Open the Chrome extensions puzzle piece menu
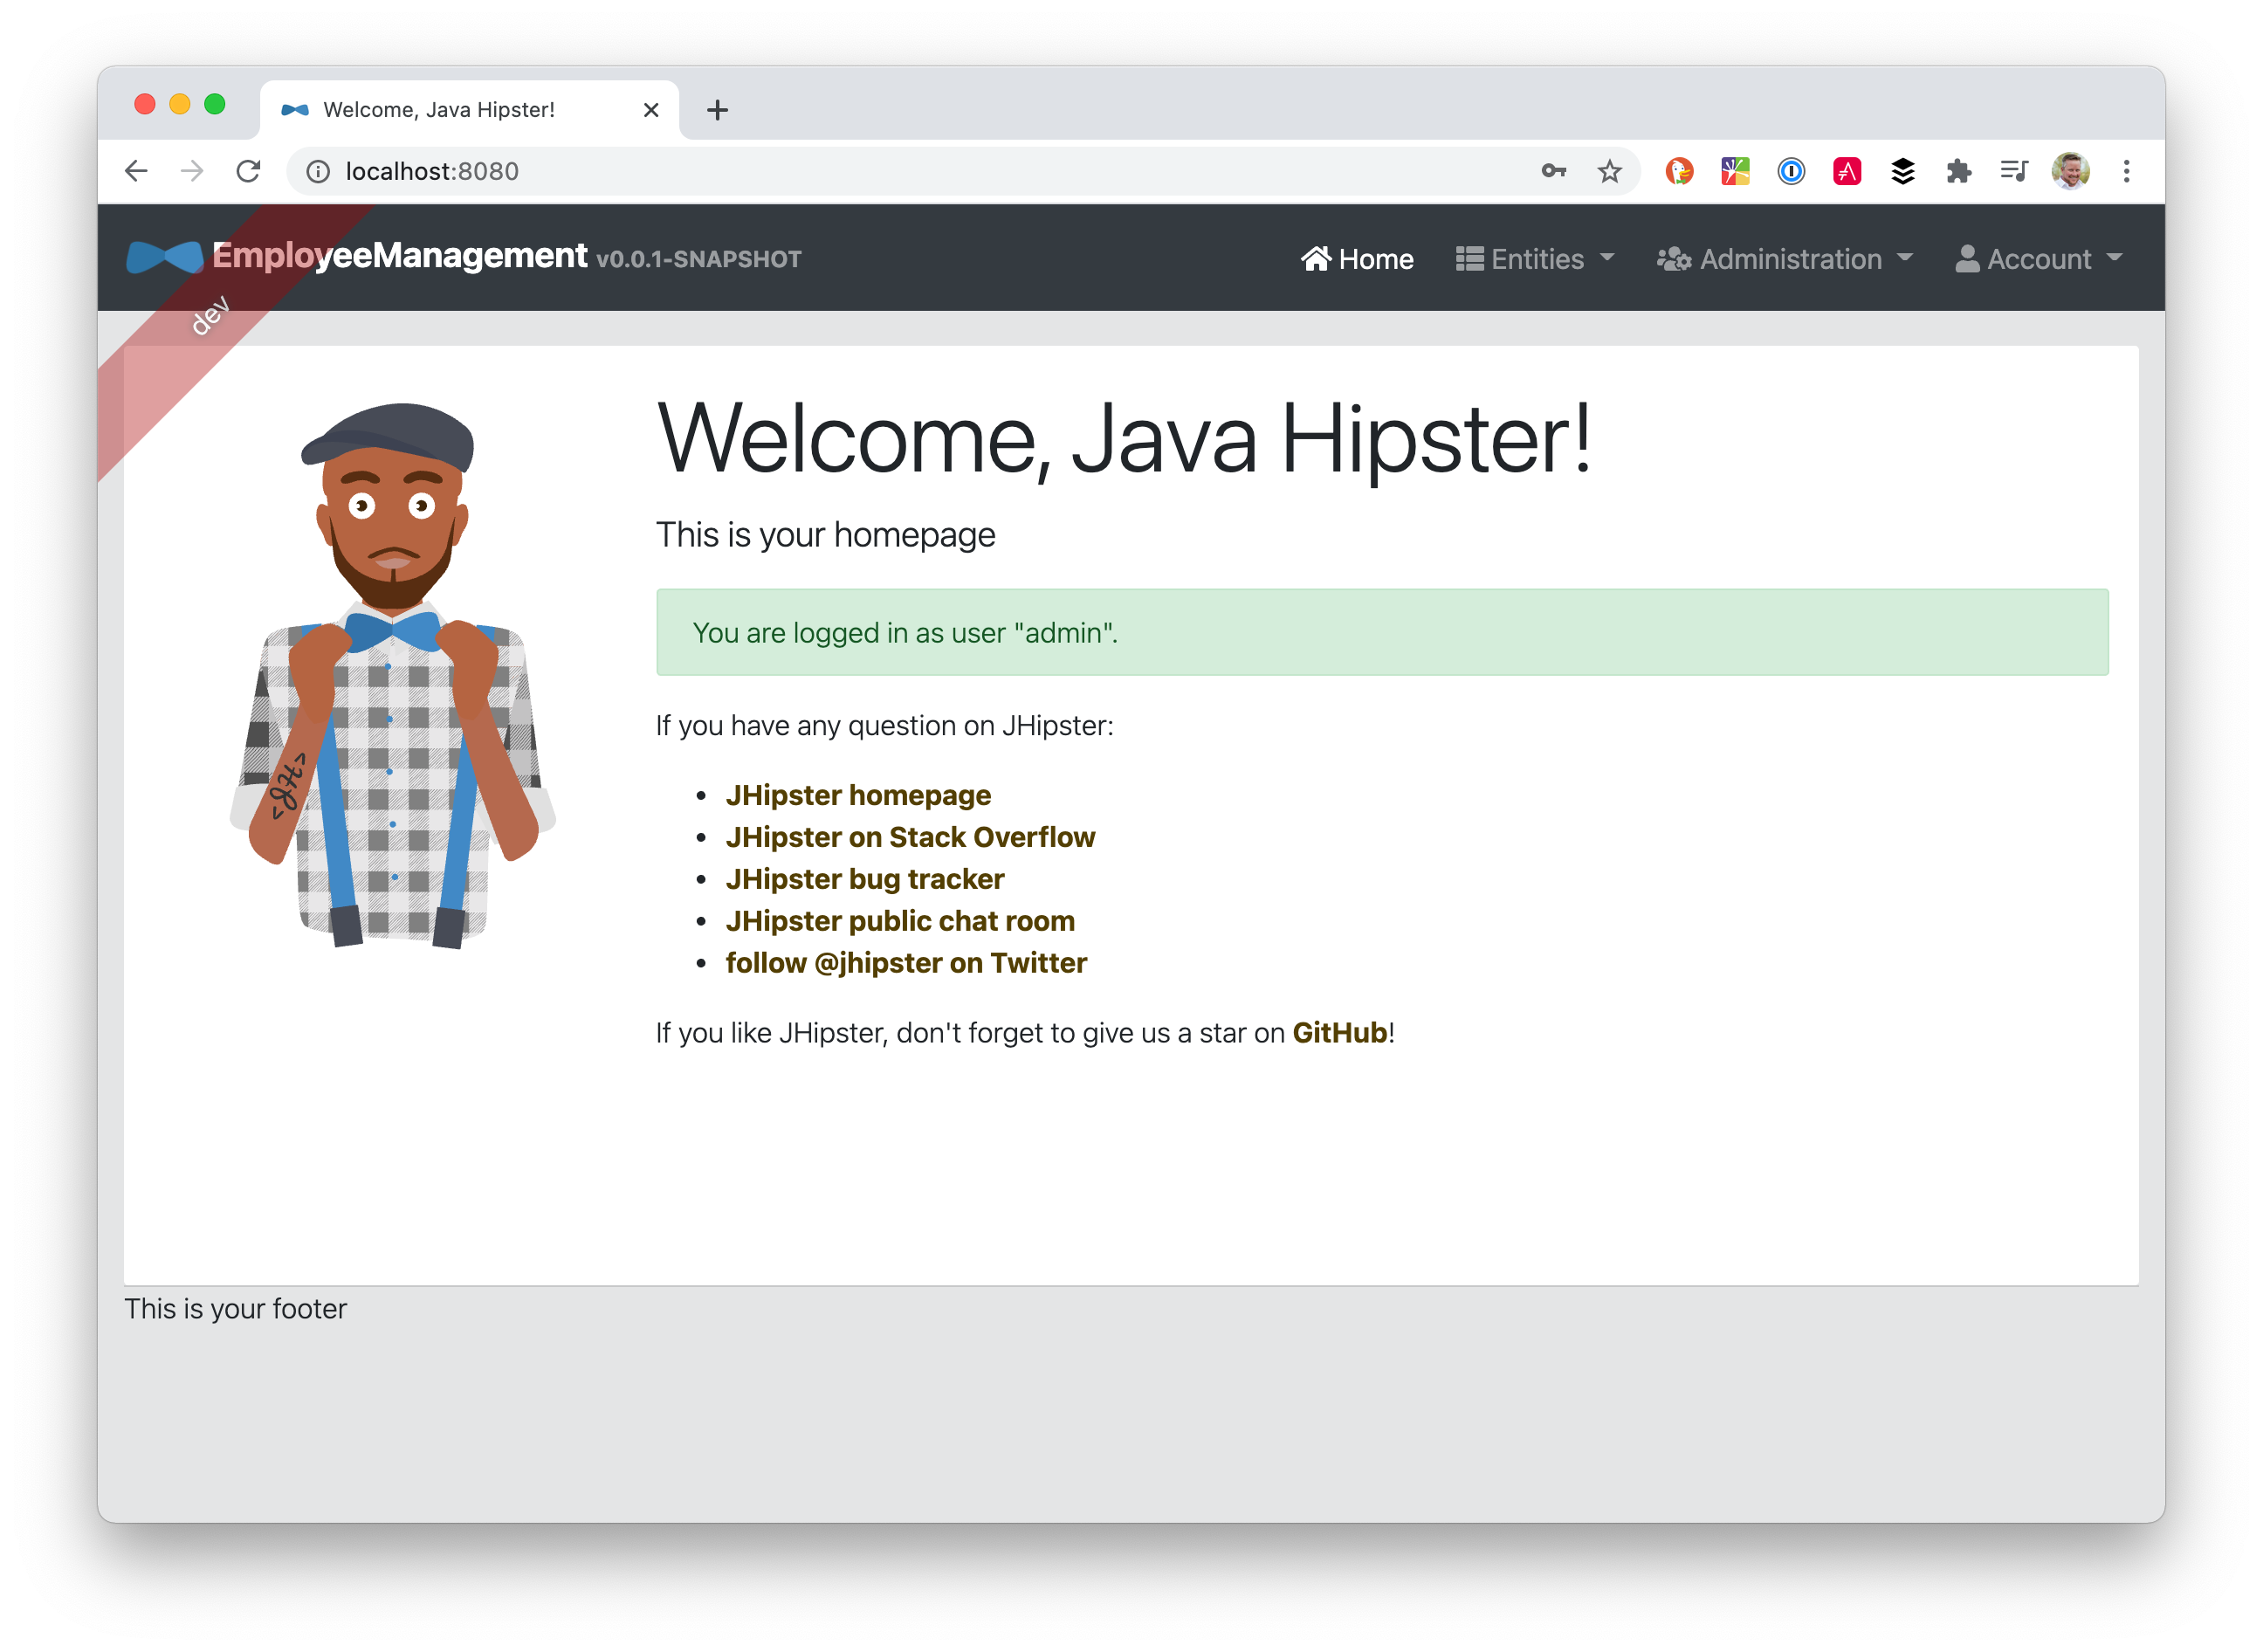 pyautogui.click(x=1958, y=171)
